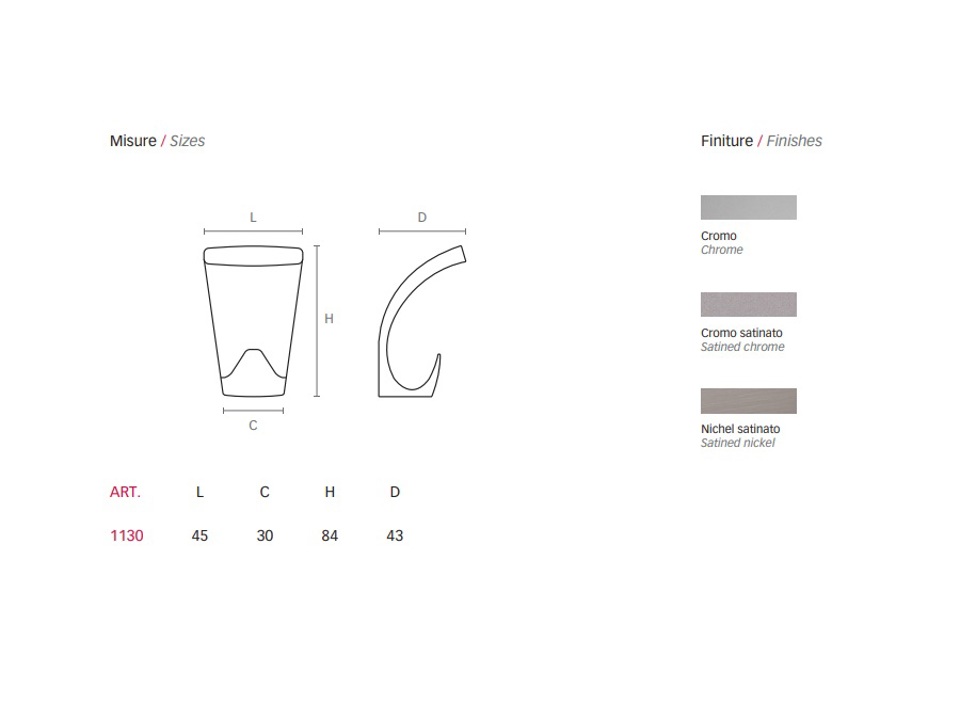The height and width of the screenshot is (720, 960).
Task: Click the ART. table header
Action: coord(125,492)
